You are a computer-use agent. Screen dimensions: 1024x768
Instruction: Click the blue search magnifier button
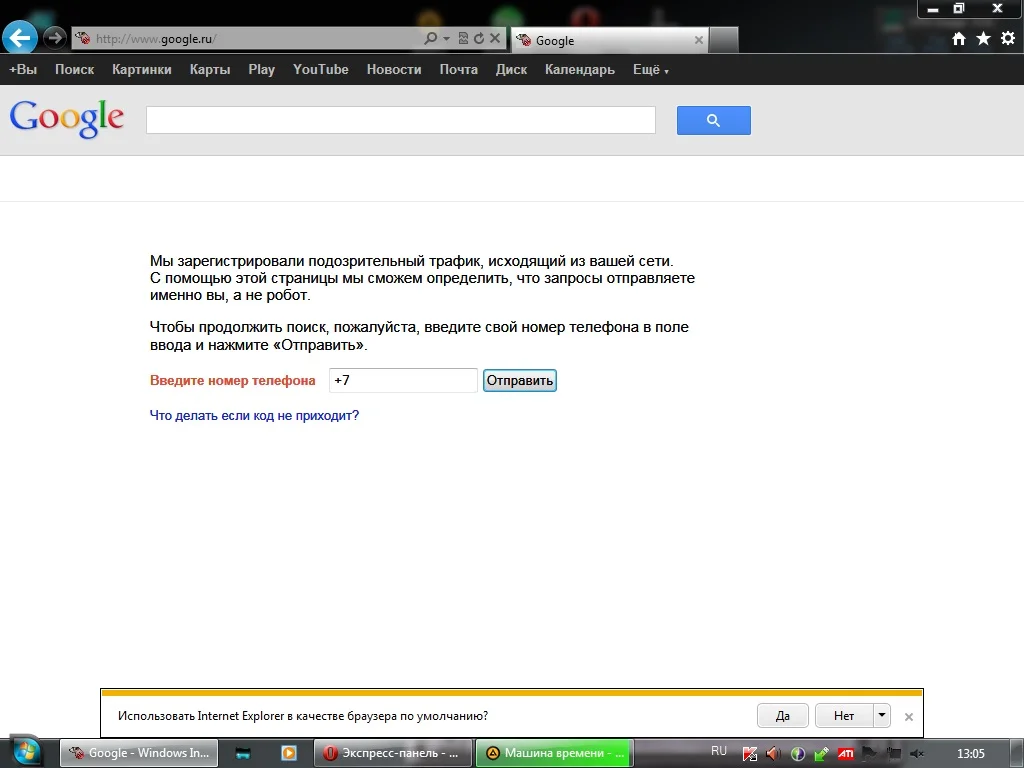pyautogui.click(x=714, y=120)
